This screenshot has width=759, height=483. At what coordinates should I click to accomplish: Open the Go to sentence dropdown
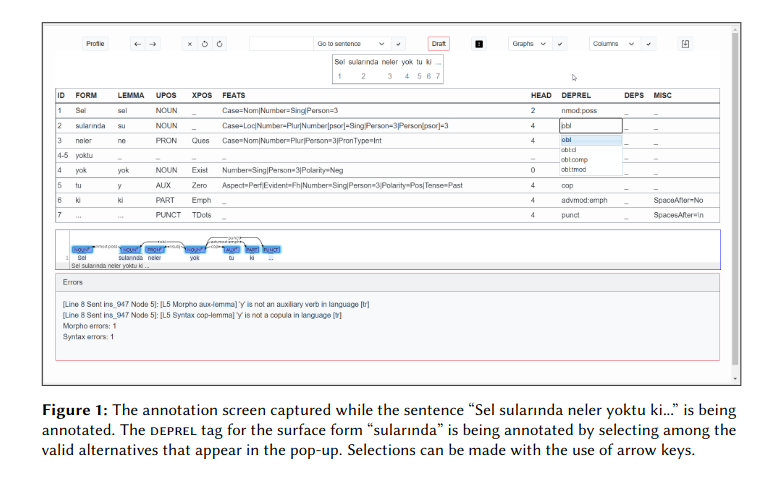[351, 44]
